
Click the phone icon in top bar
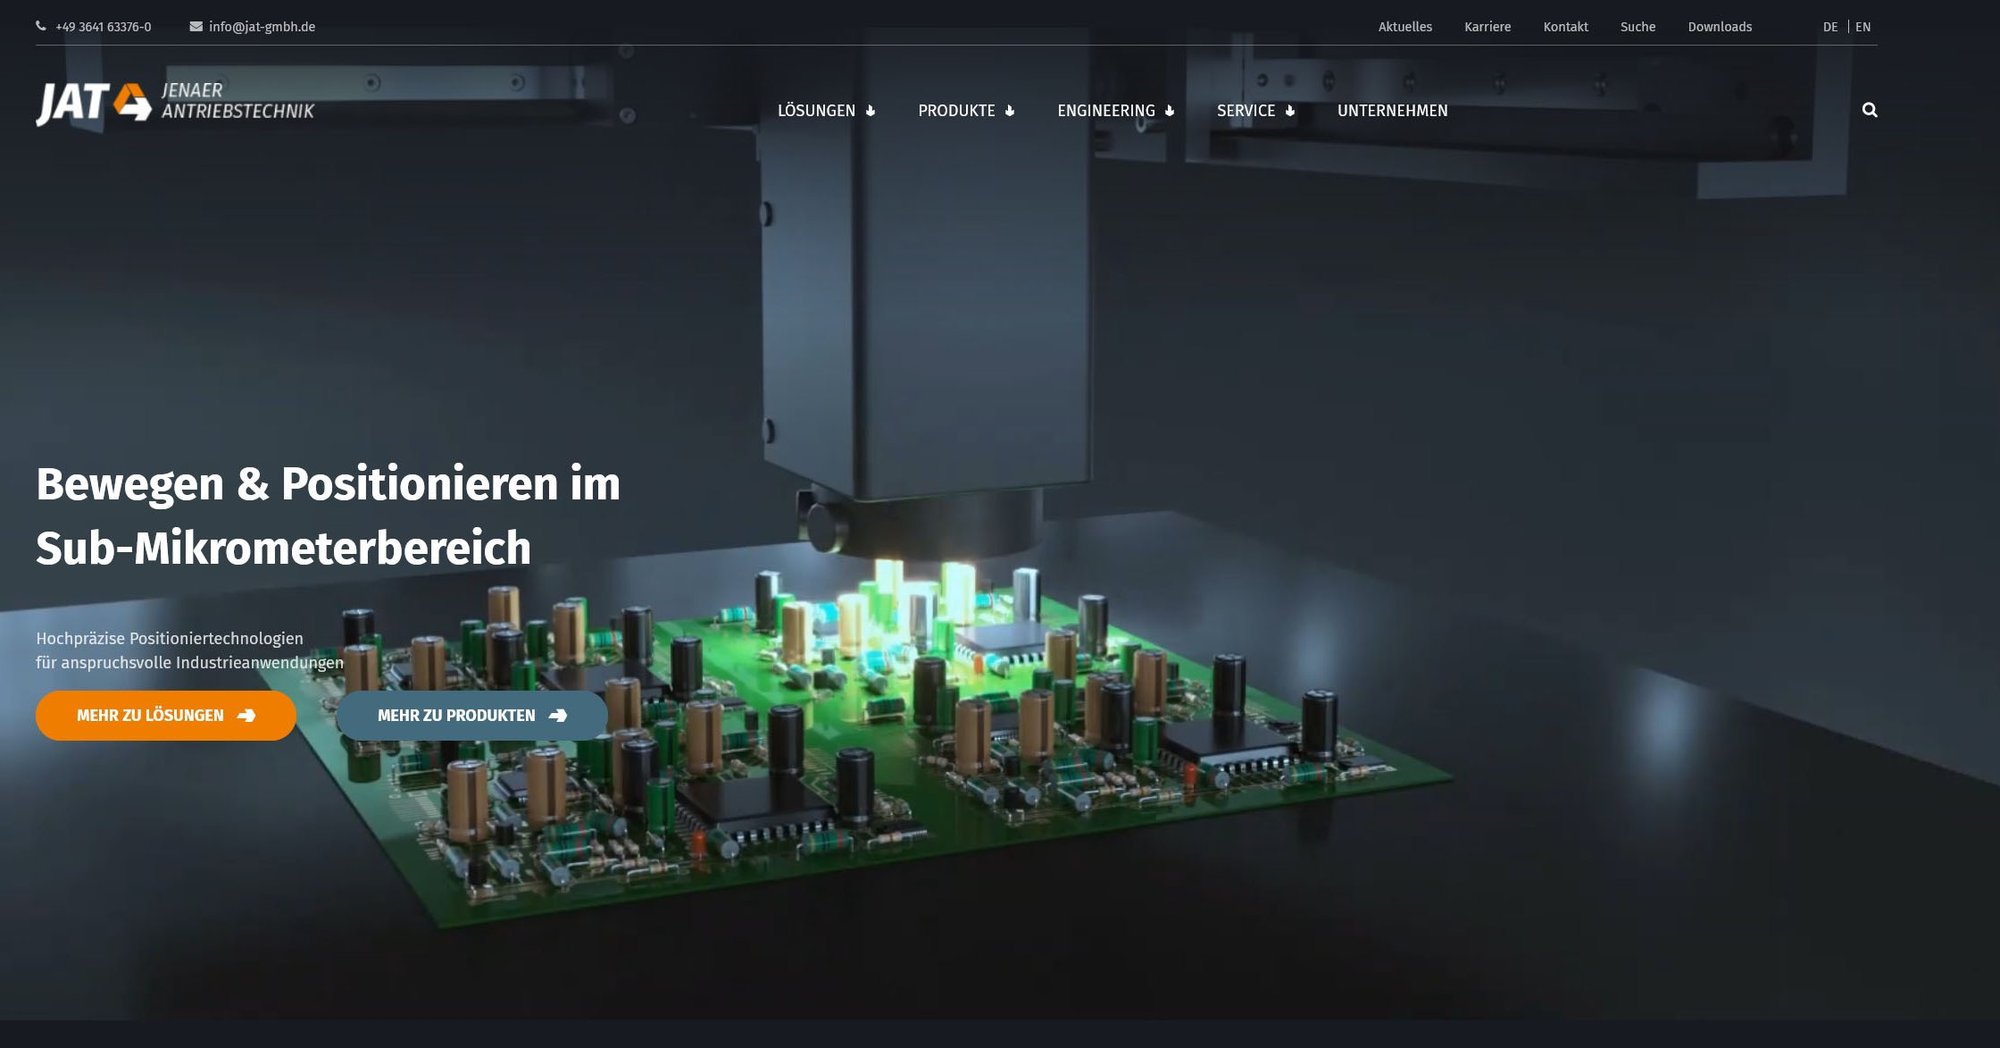point(41,27)
